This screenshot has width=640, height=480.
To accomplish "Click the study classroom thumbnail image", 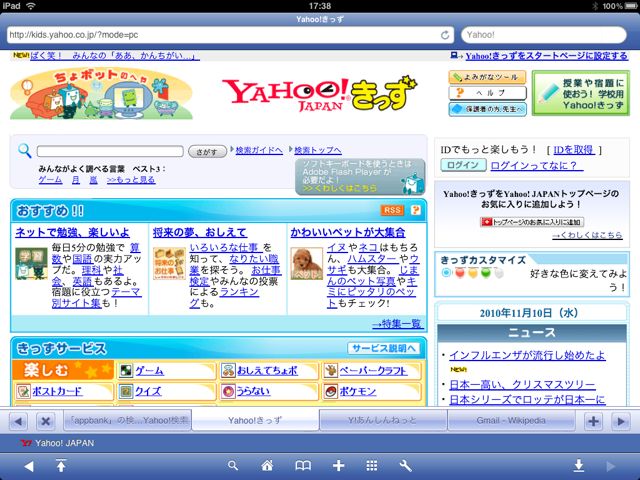I will [31, 264].
